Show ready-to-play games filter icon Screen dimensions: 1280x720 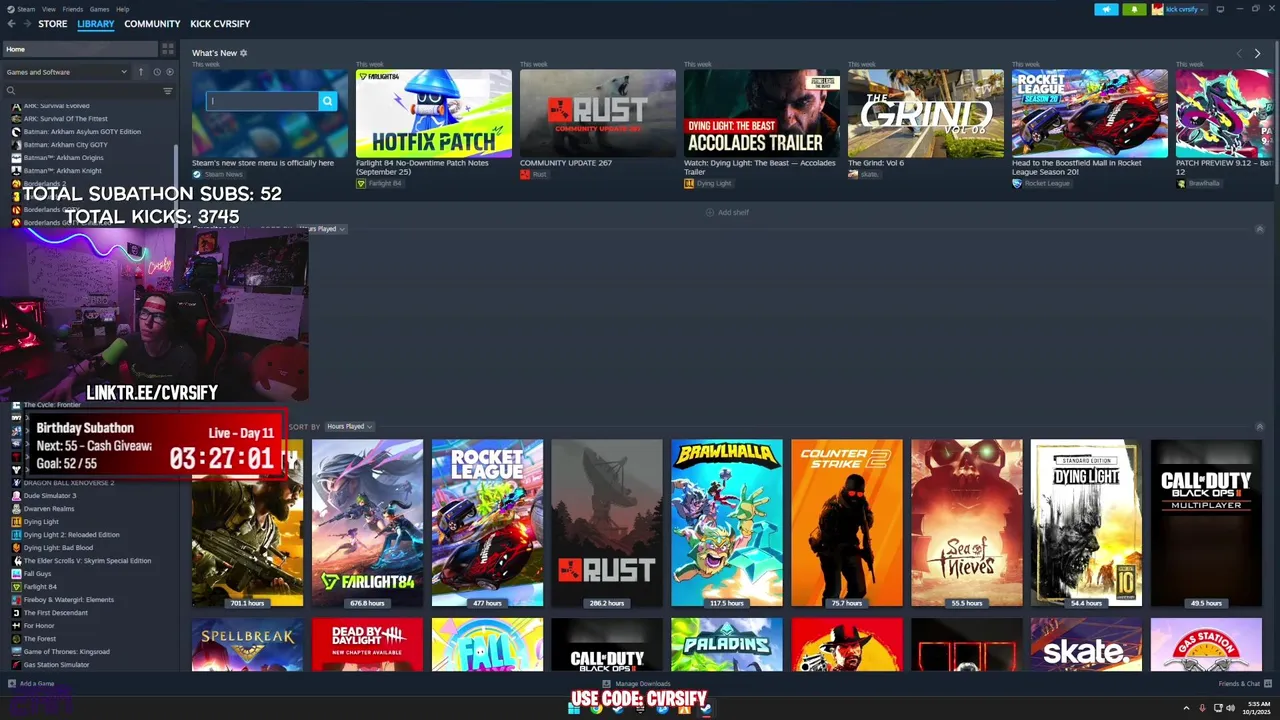pyautogui.click(x=169, y=72)
